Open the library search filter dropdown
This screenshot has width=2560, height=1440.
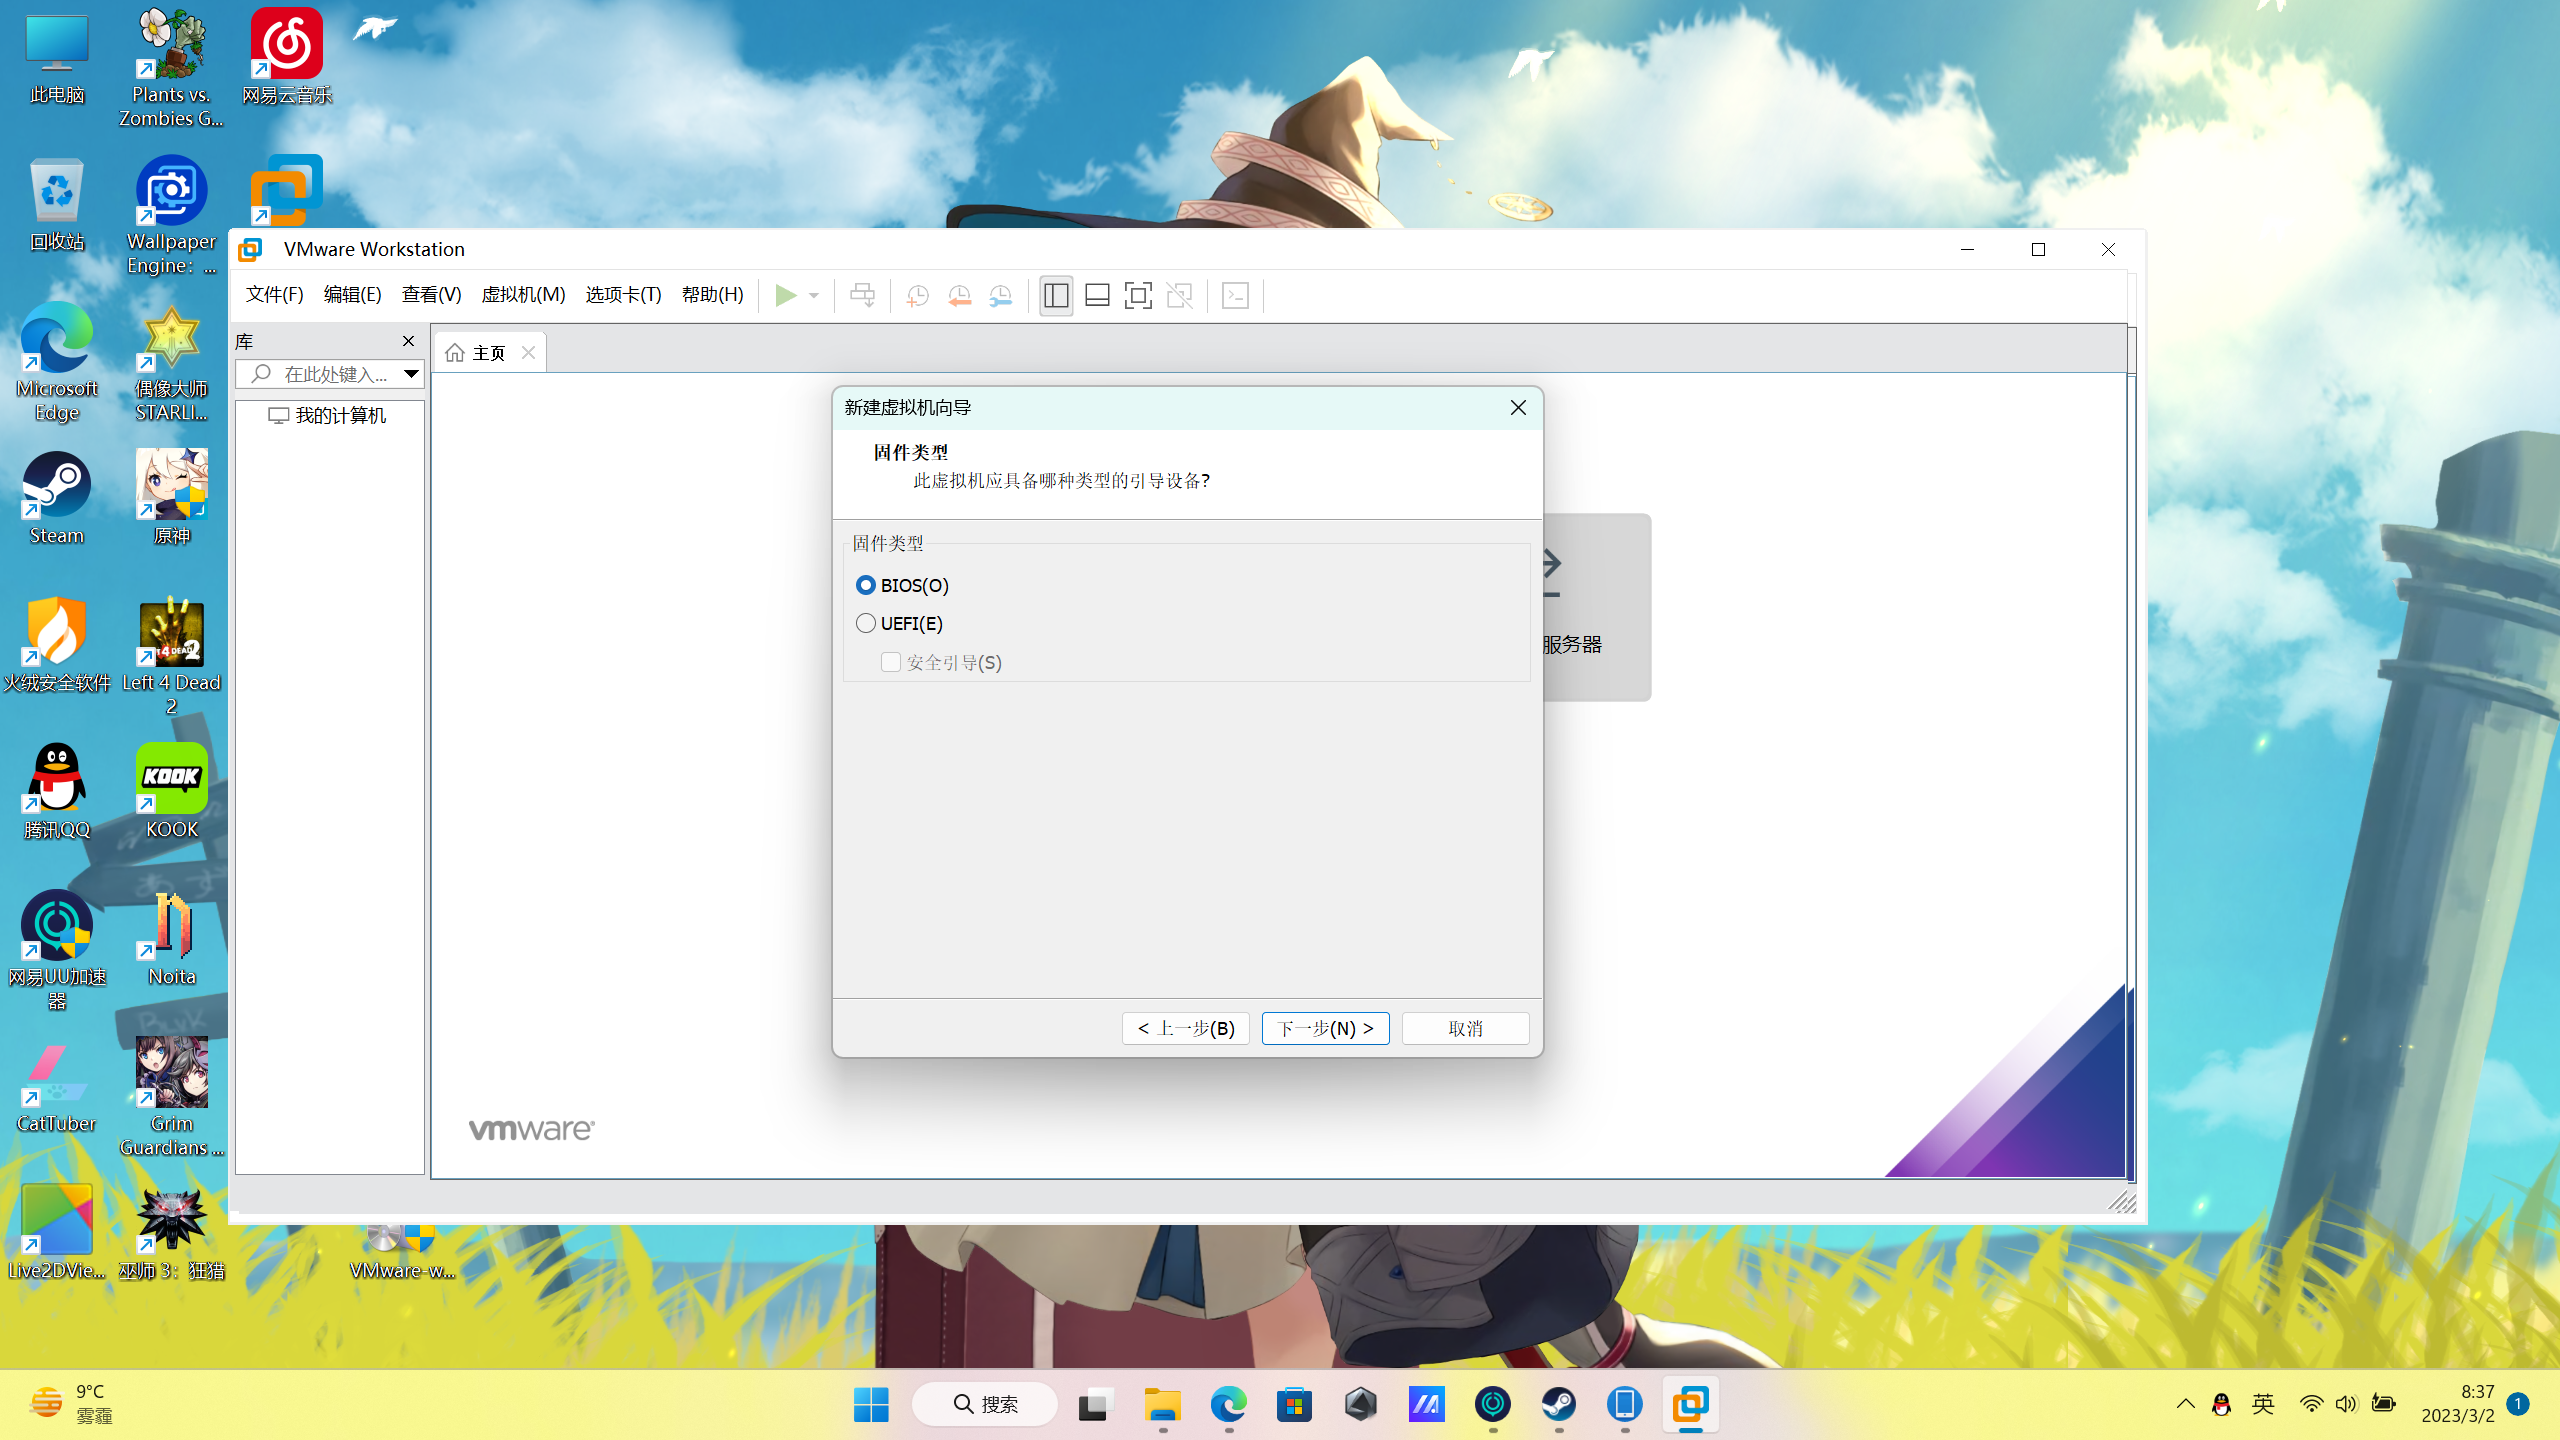point(411,374)
